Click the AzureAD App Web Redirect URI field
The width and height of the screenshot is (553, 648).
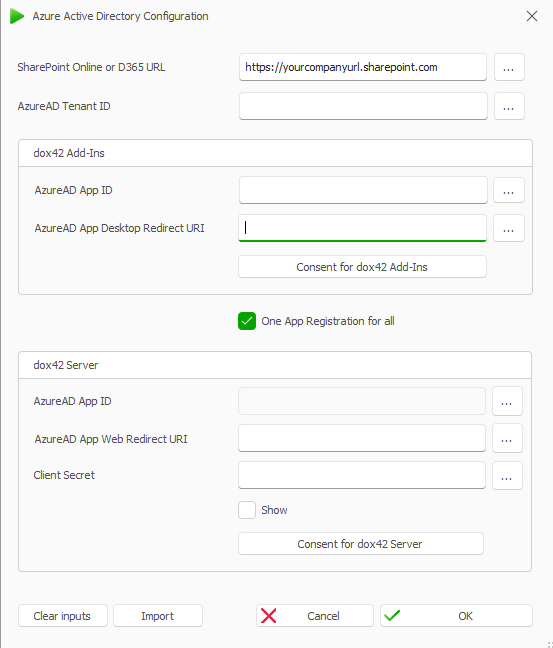pos(362,438)
